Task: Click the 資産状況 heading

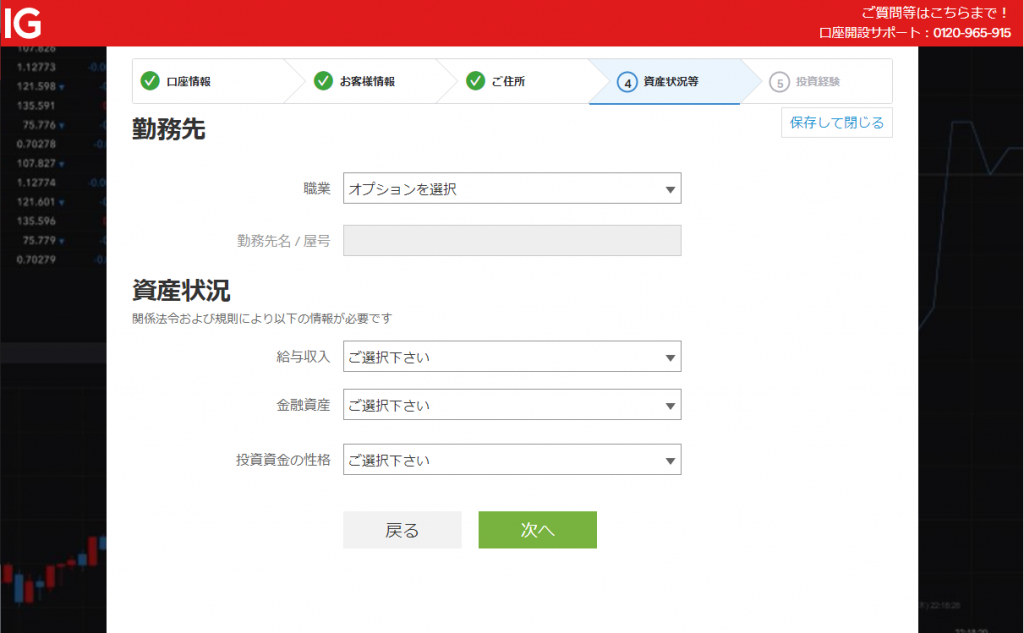Action: click(x=181, y=291)
